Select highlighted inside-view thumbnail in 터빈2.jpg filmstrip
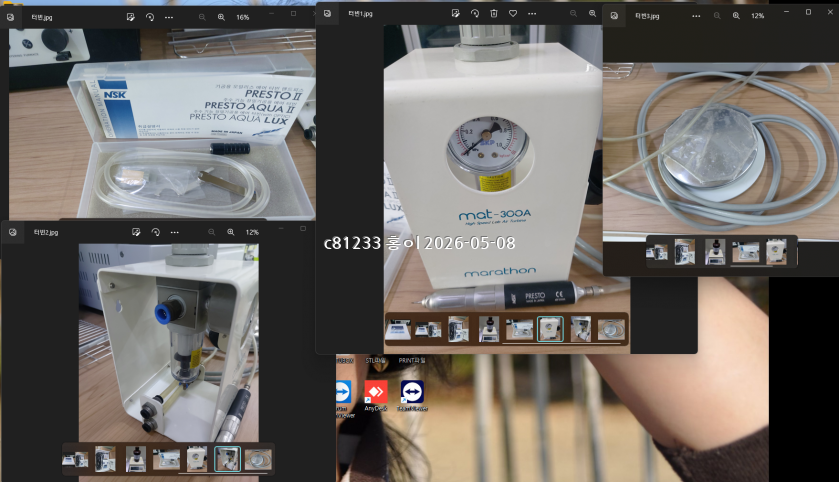 tap(227, 460)
